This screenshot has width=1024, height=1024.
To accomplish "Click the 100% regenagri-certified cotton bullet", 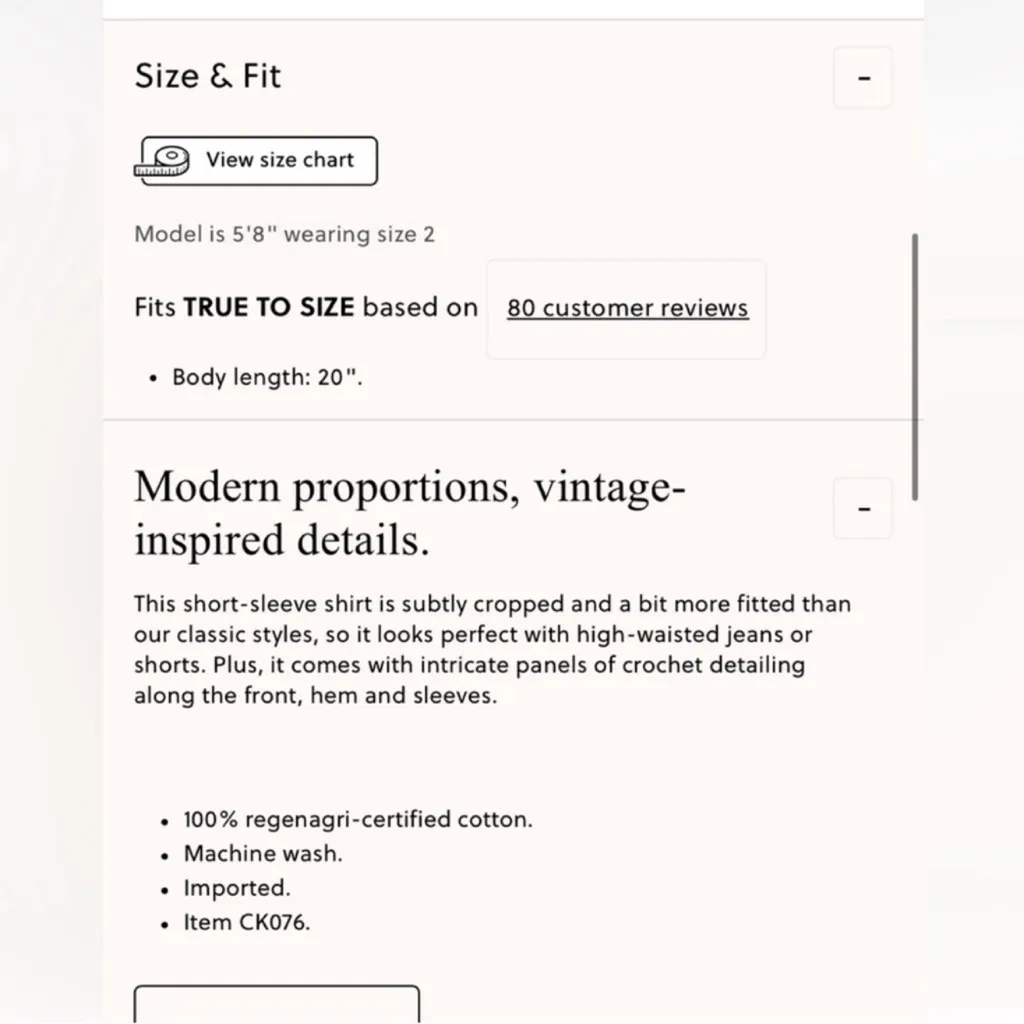I will [358, 820].
